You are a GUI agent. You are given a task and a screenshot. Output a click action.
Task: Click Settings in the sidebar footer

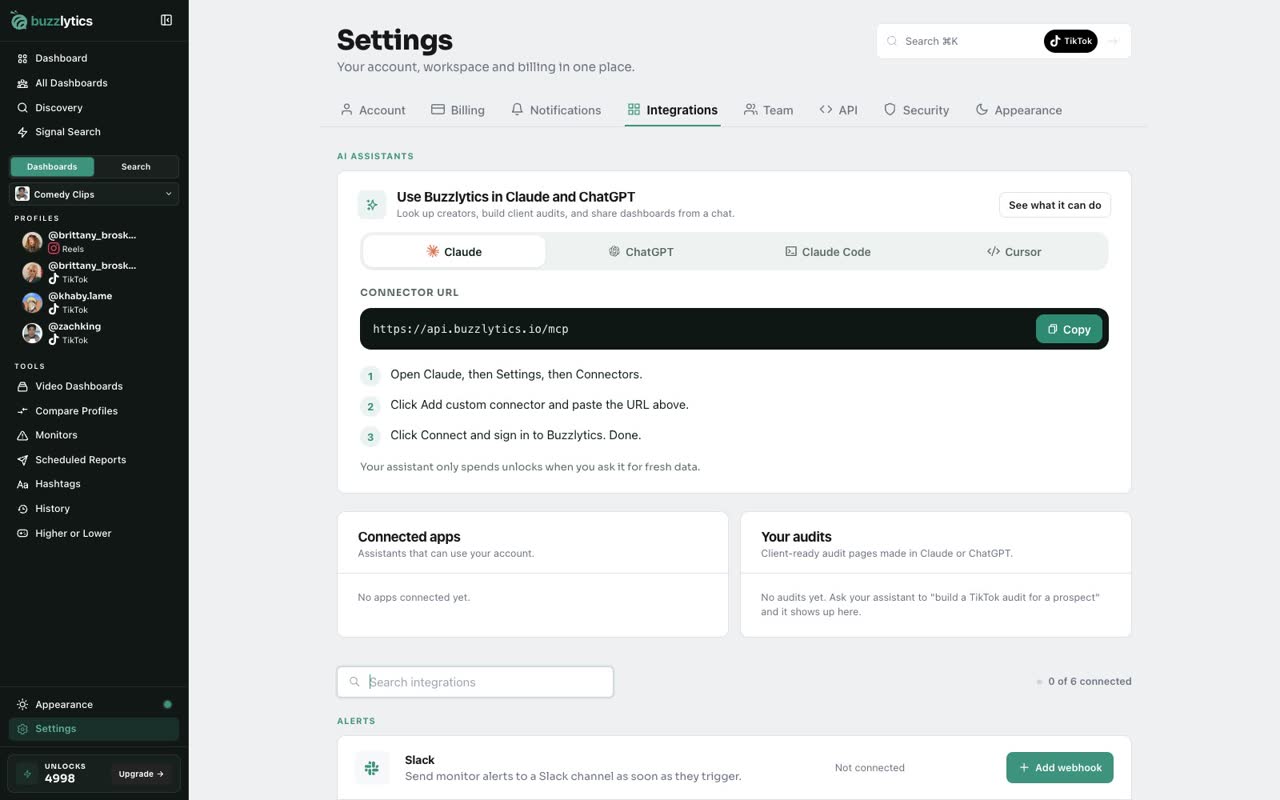pos(94,729)
